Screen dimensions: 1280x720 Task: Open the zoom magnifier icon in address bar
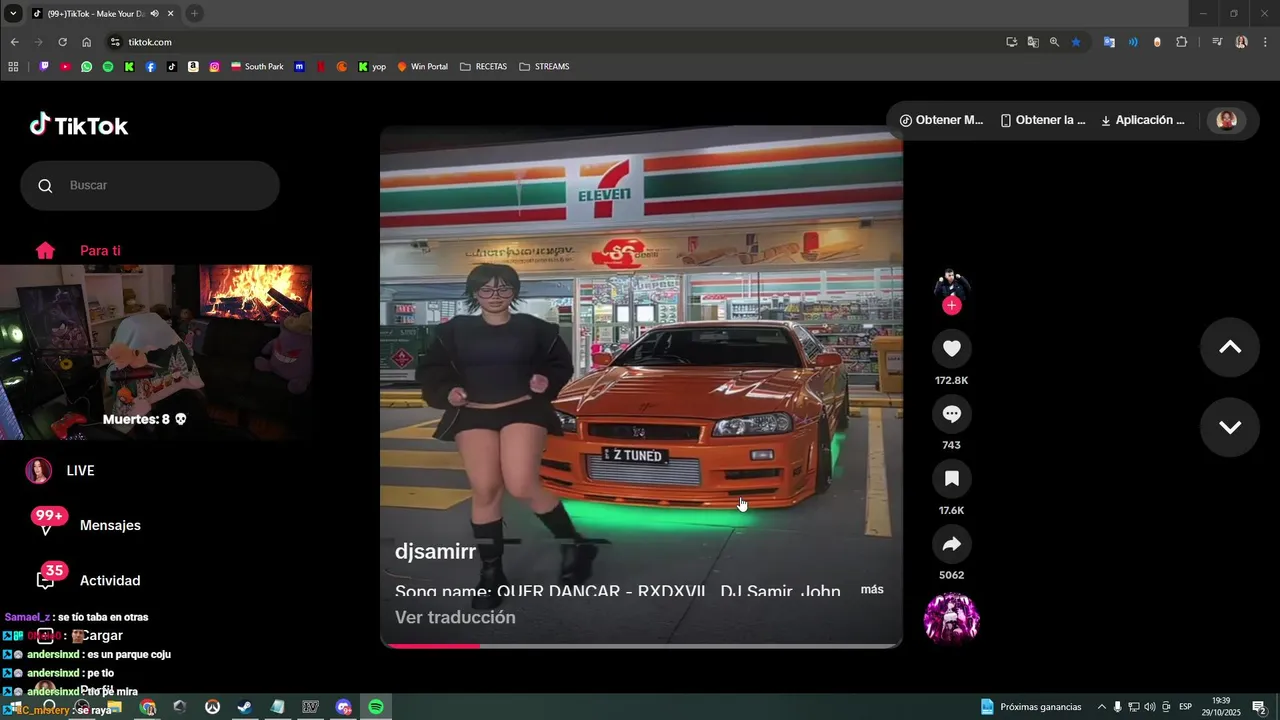tap(1054, 42)
